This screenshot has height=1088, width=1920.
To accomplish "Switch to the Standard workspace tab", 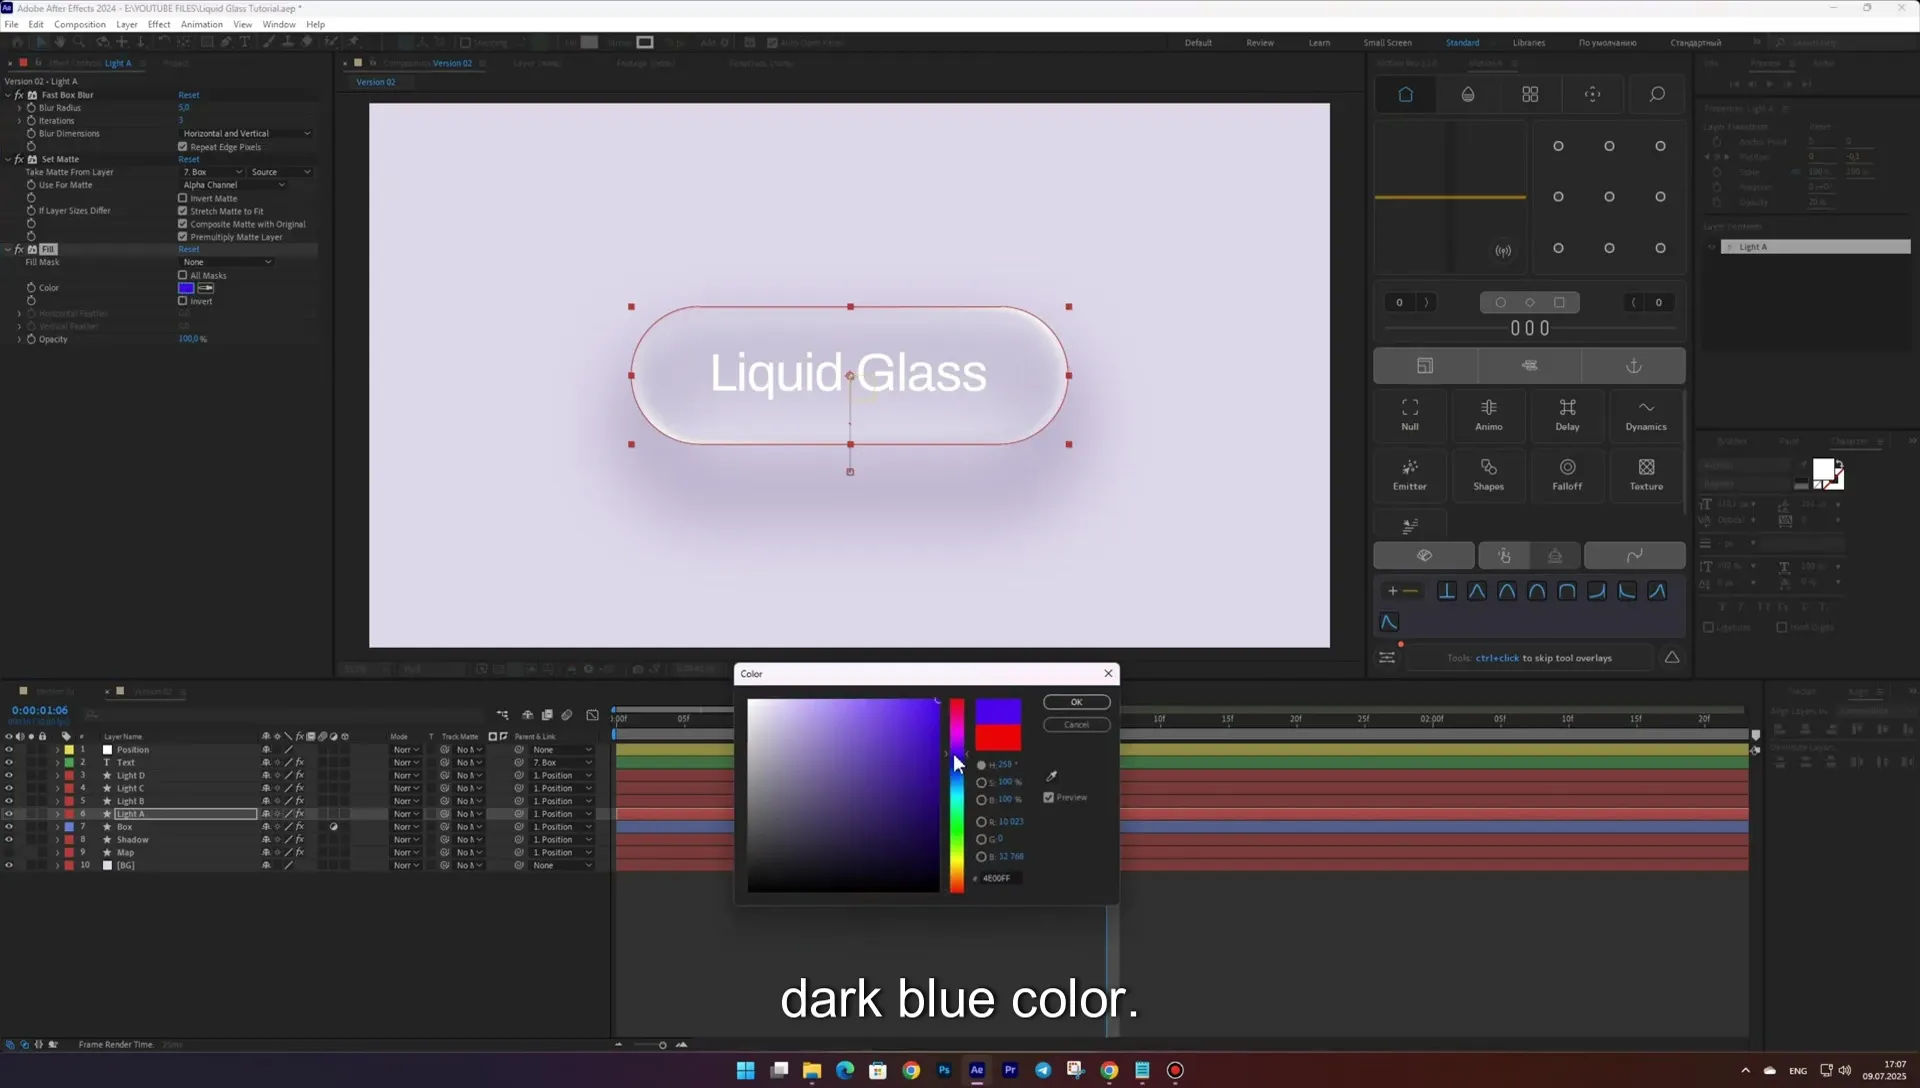I will coord(1462,43).
